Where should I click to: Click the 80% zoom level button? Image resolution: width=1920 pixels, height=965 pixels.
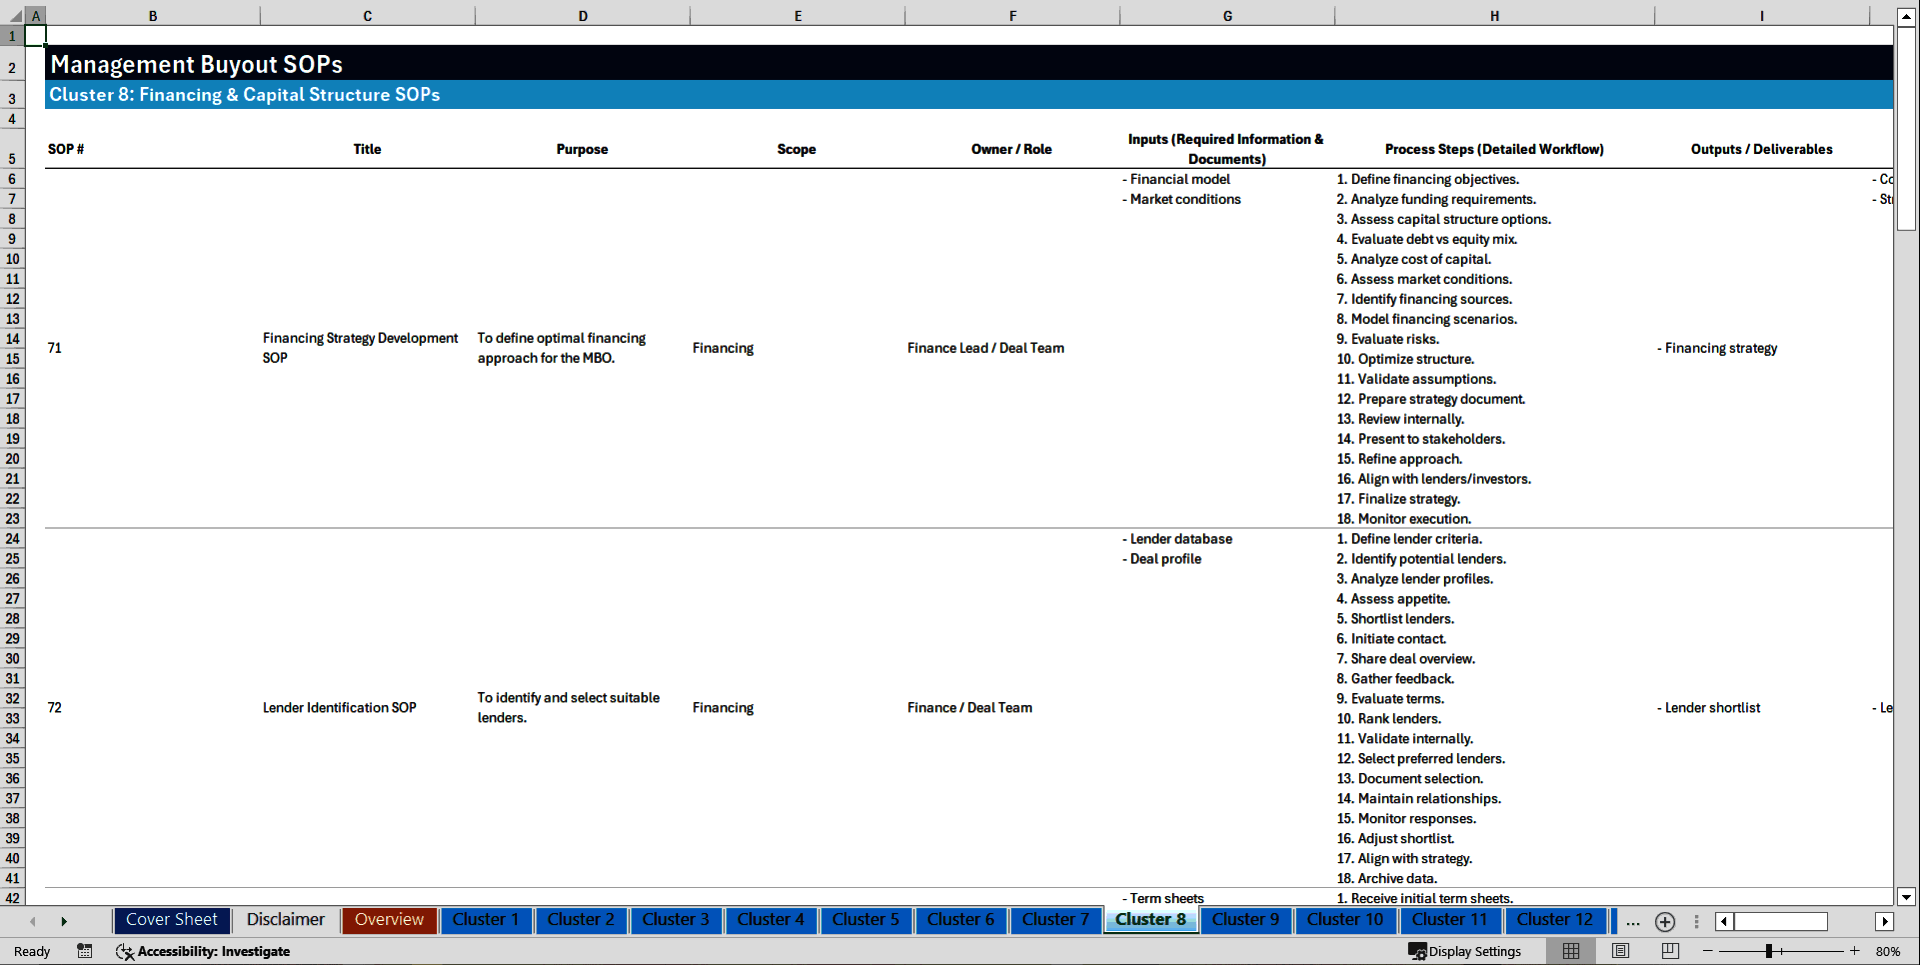[x=1889, y=951]
